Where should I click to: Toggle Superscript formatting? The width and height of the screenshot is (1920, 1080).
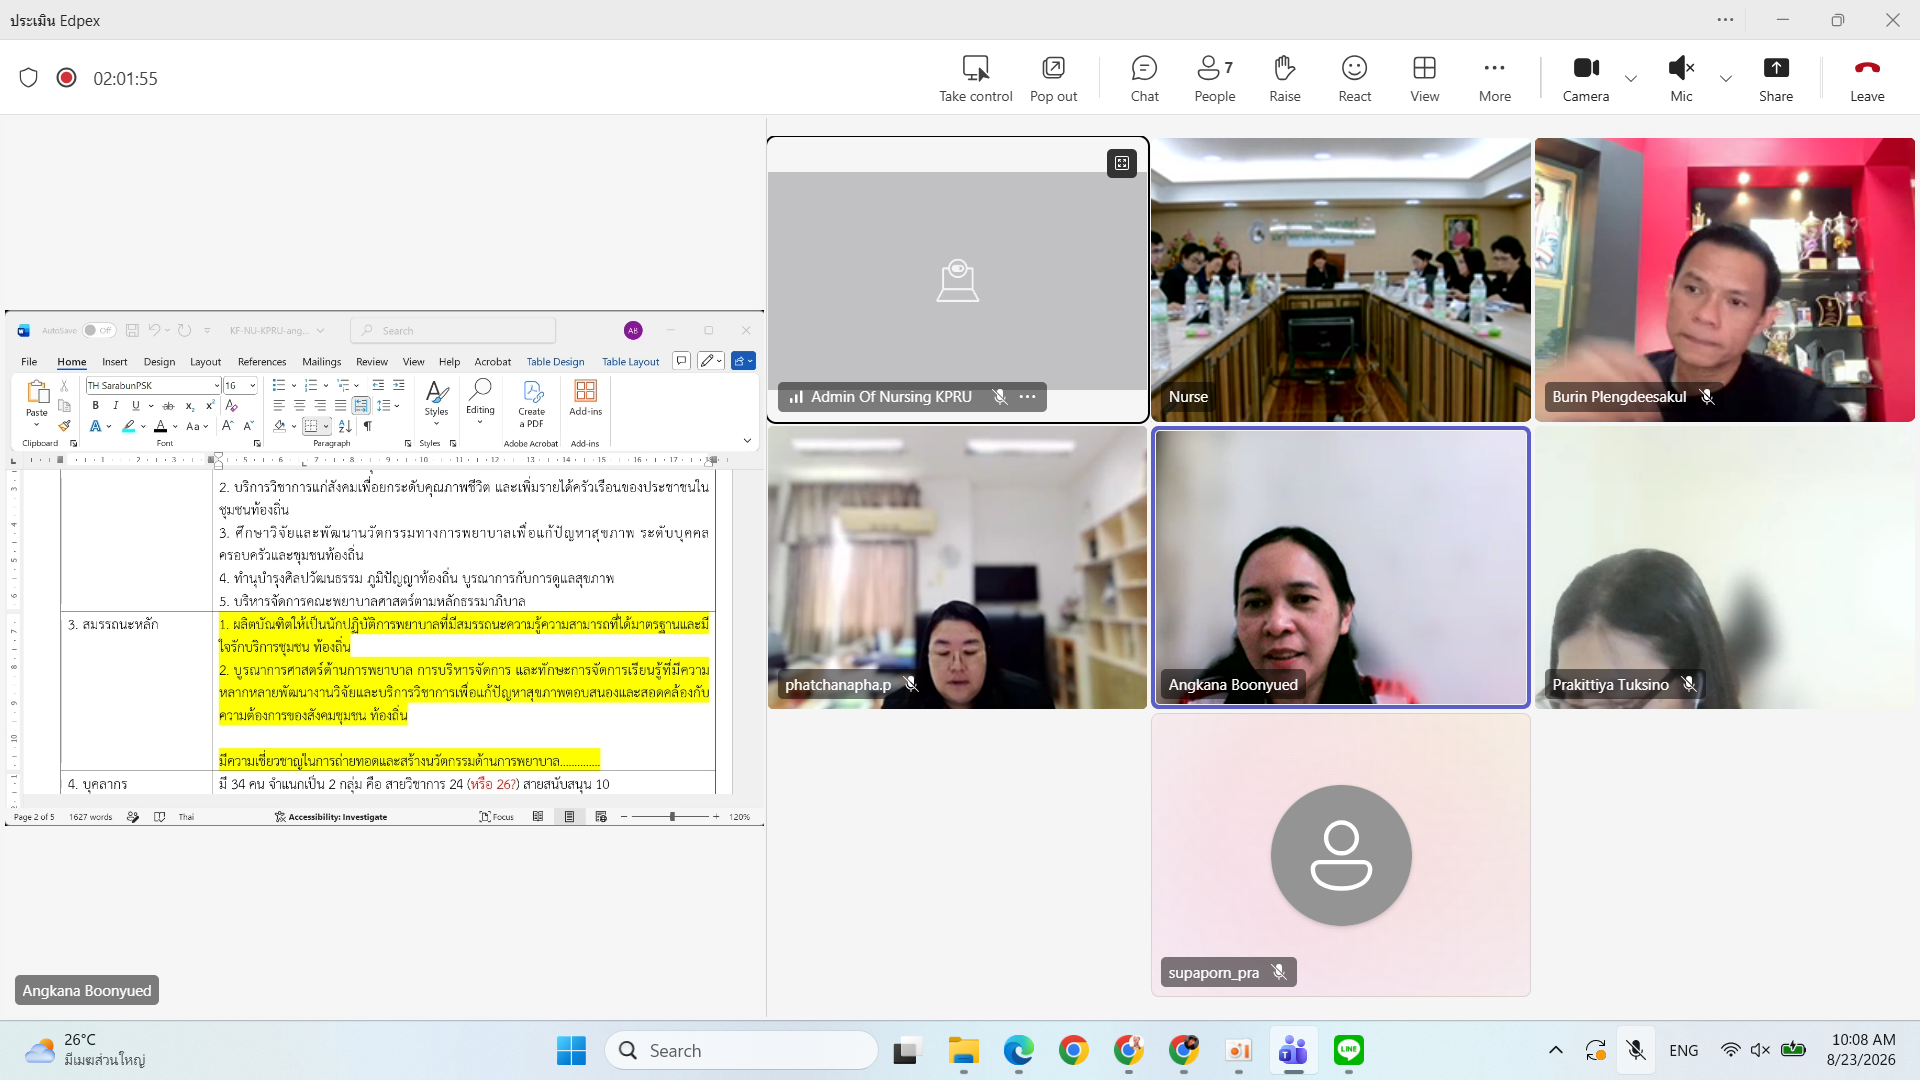(210, 406)
